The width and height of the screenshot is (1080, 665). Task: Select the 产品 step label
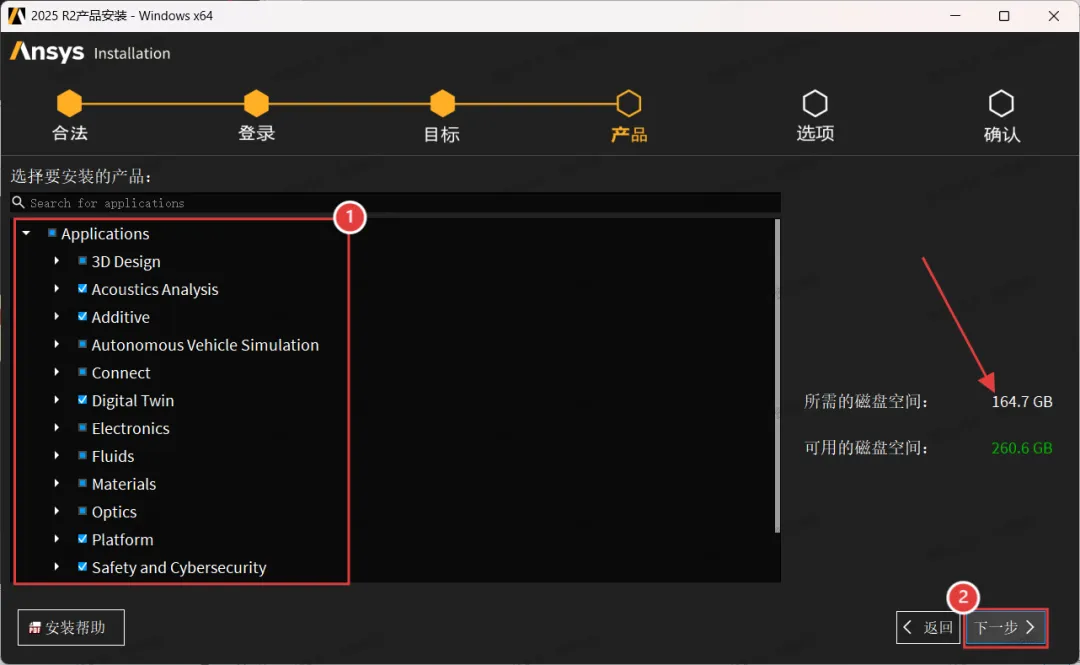click(x=629, y=134)
